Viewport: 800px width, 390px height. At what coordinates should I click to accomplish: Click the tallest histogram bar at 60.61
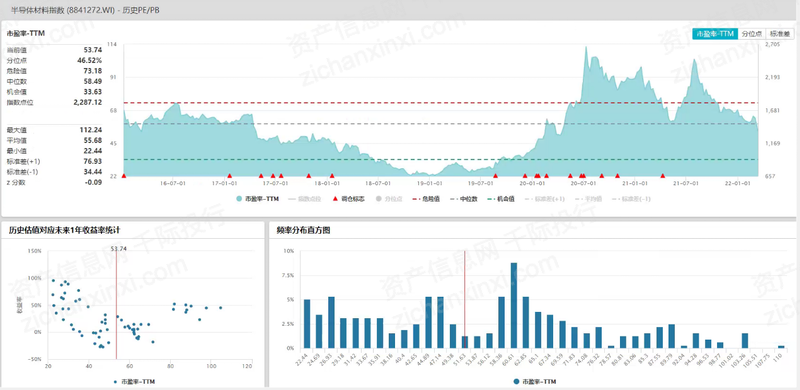[514, 305]
